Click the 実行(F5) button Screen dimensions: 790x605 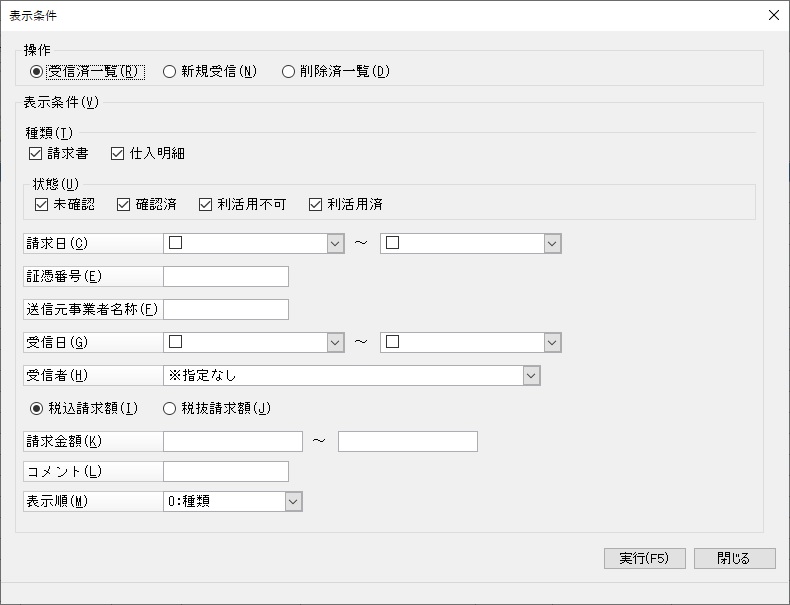tap(645, 558)
